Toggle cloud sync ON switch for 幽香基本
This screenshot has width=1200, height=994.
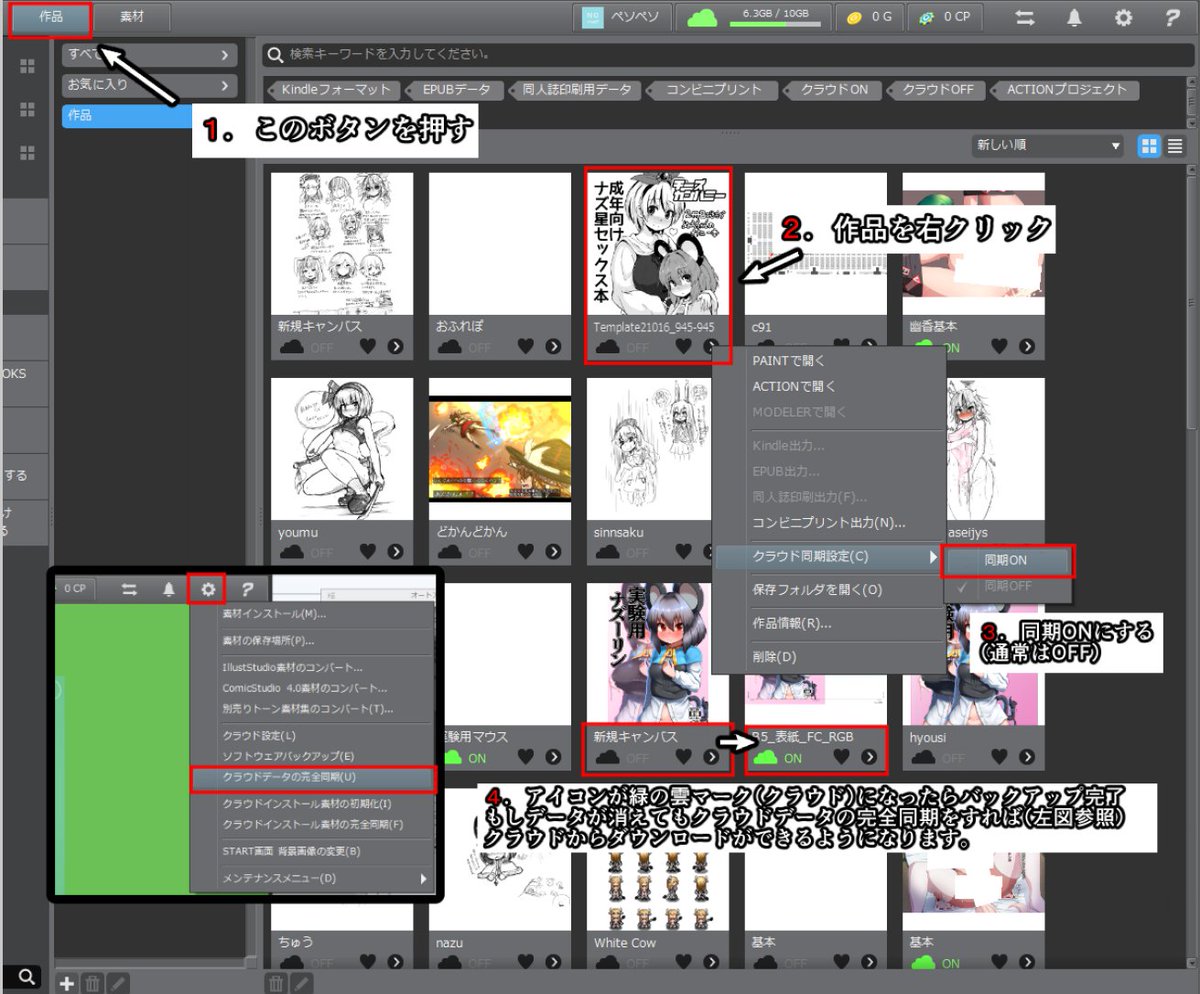click(935, 347)
